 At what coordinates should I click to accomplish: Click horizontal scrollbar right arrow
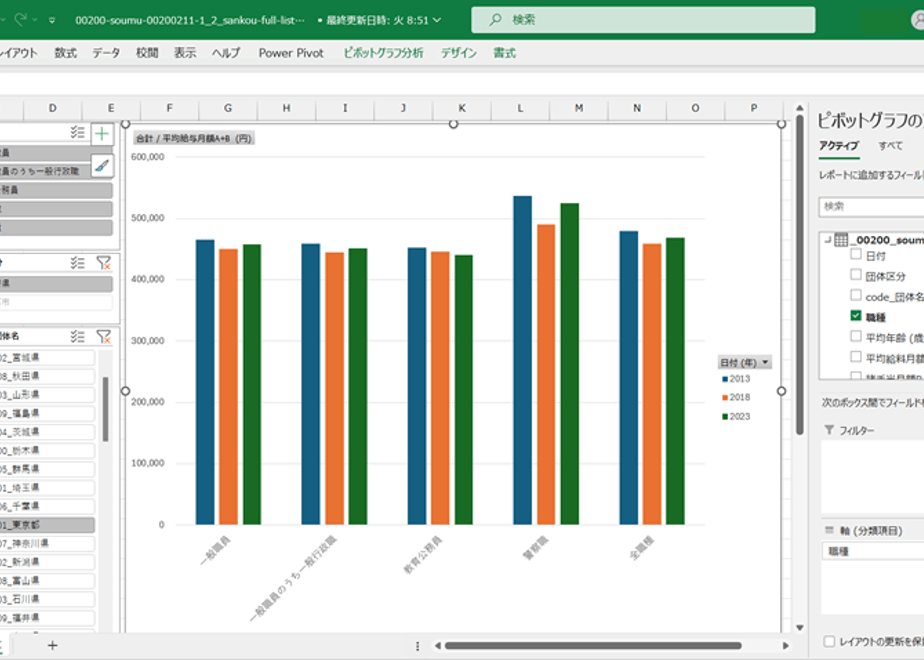[x=786, y=646]
